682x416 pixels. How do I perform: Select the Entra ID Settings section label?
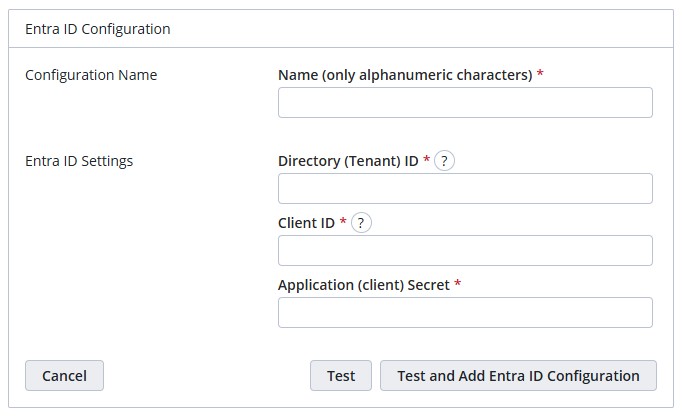(79, 161)
